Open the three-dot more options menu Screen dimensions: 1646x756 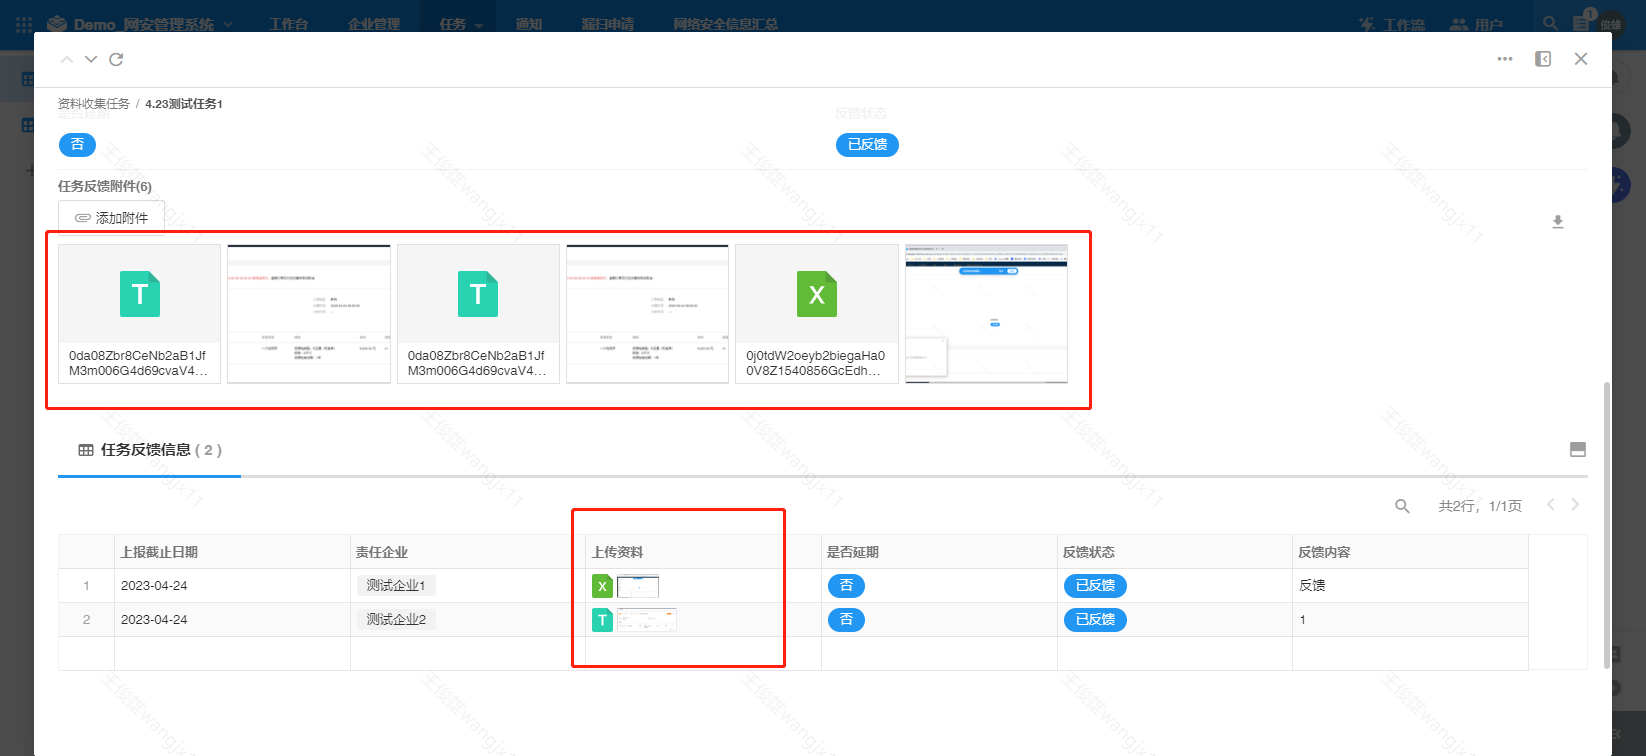[x=1505, y=59]
